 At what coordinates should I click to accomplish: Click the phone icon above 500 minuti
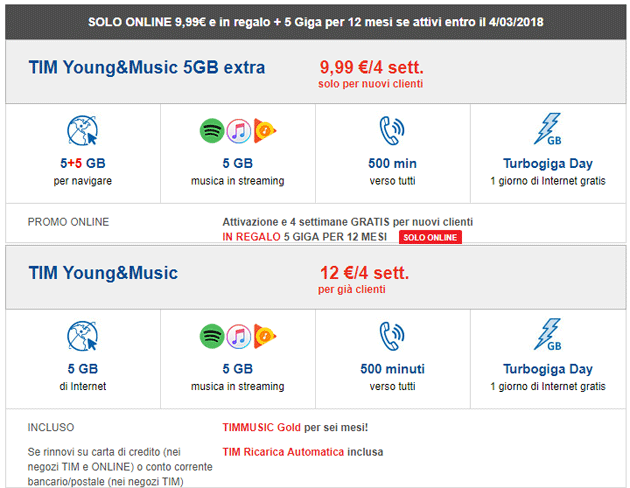click(x=392, y=336)
